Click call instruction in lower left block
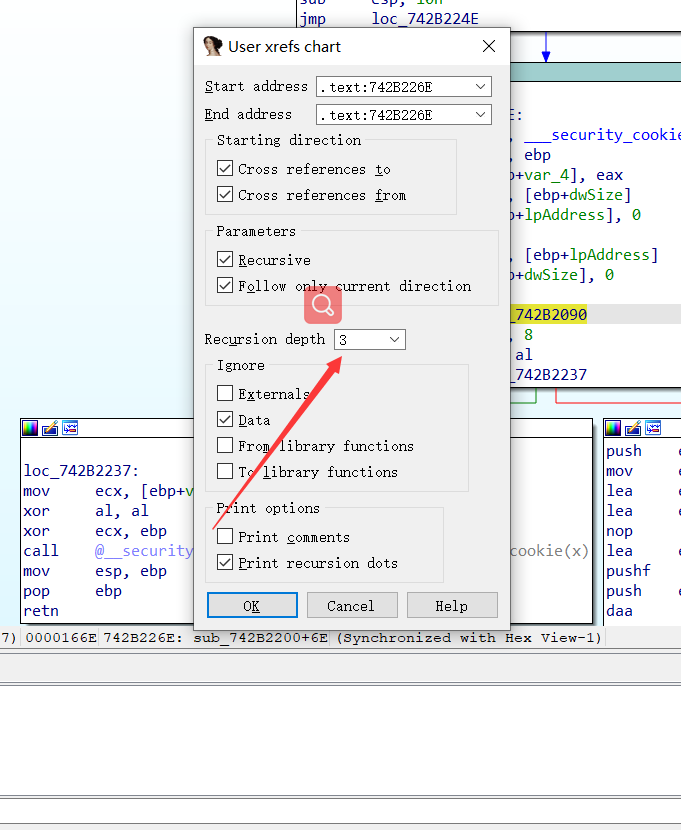This screenshot has height=830, width=681. [41, 551]
